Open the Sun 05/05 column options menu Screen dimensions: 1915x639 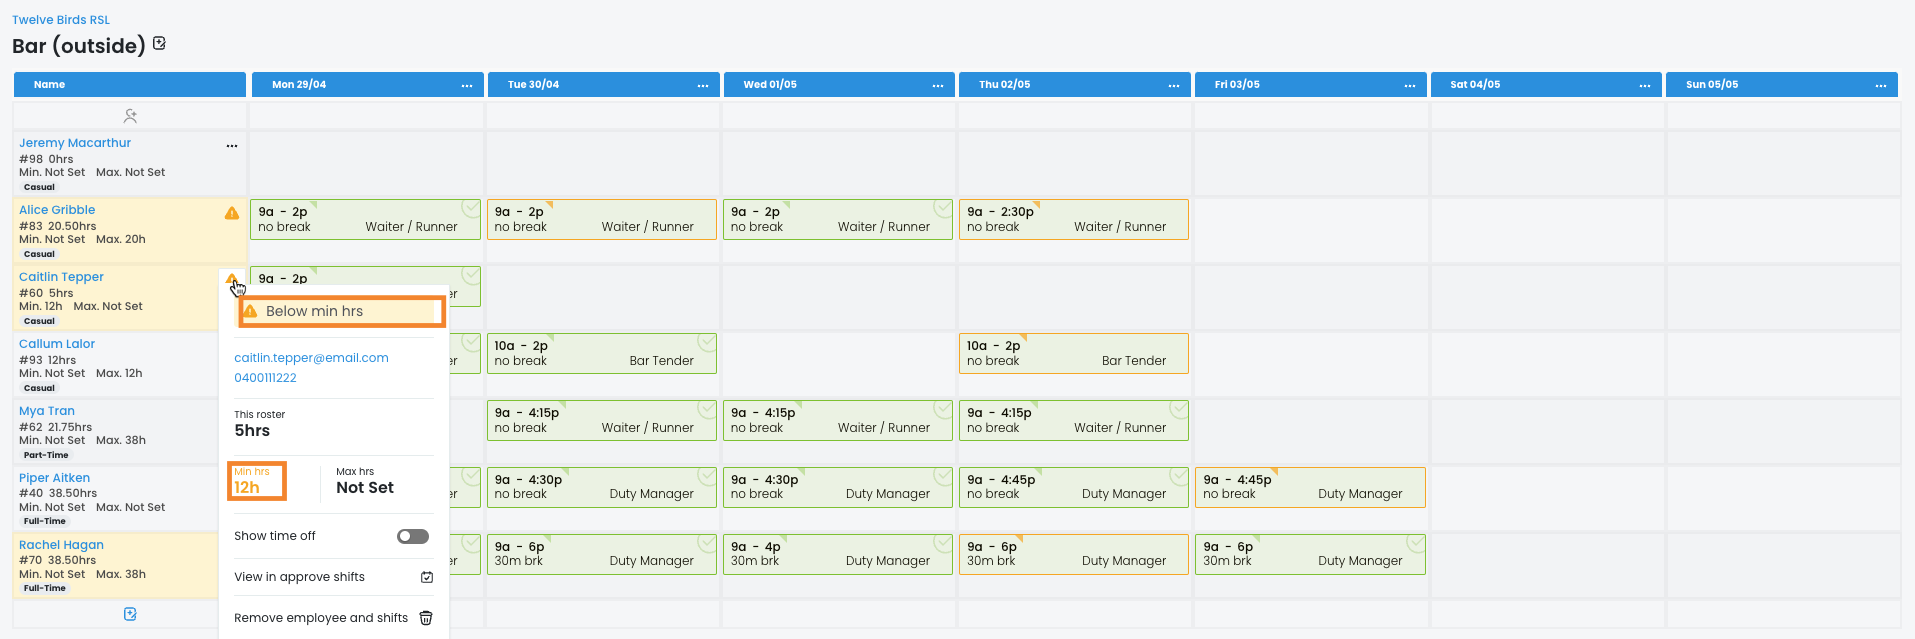pos(1881,85)
